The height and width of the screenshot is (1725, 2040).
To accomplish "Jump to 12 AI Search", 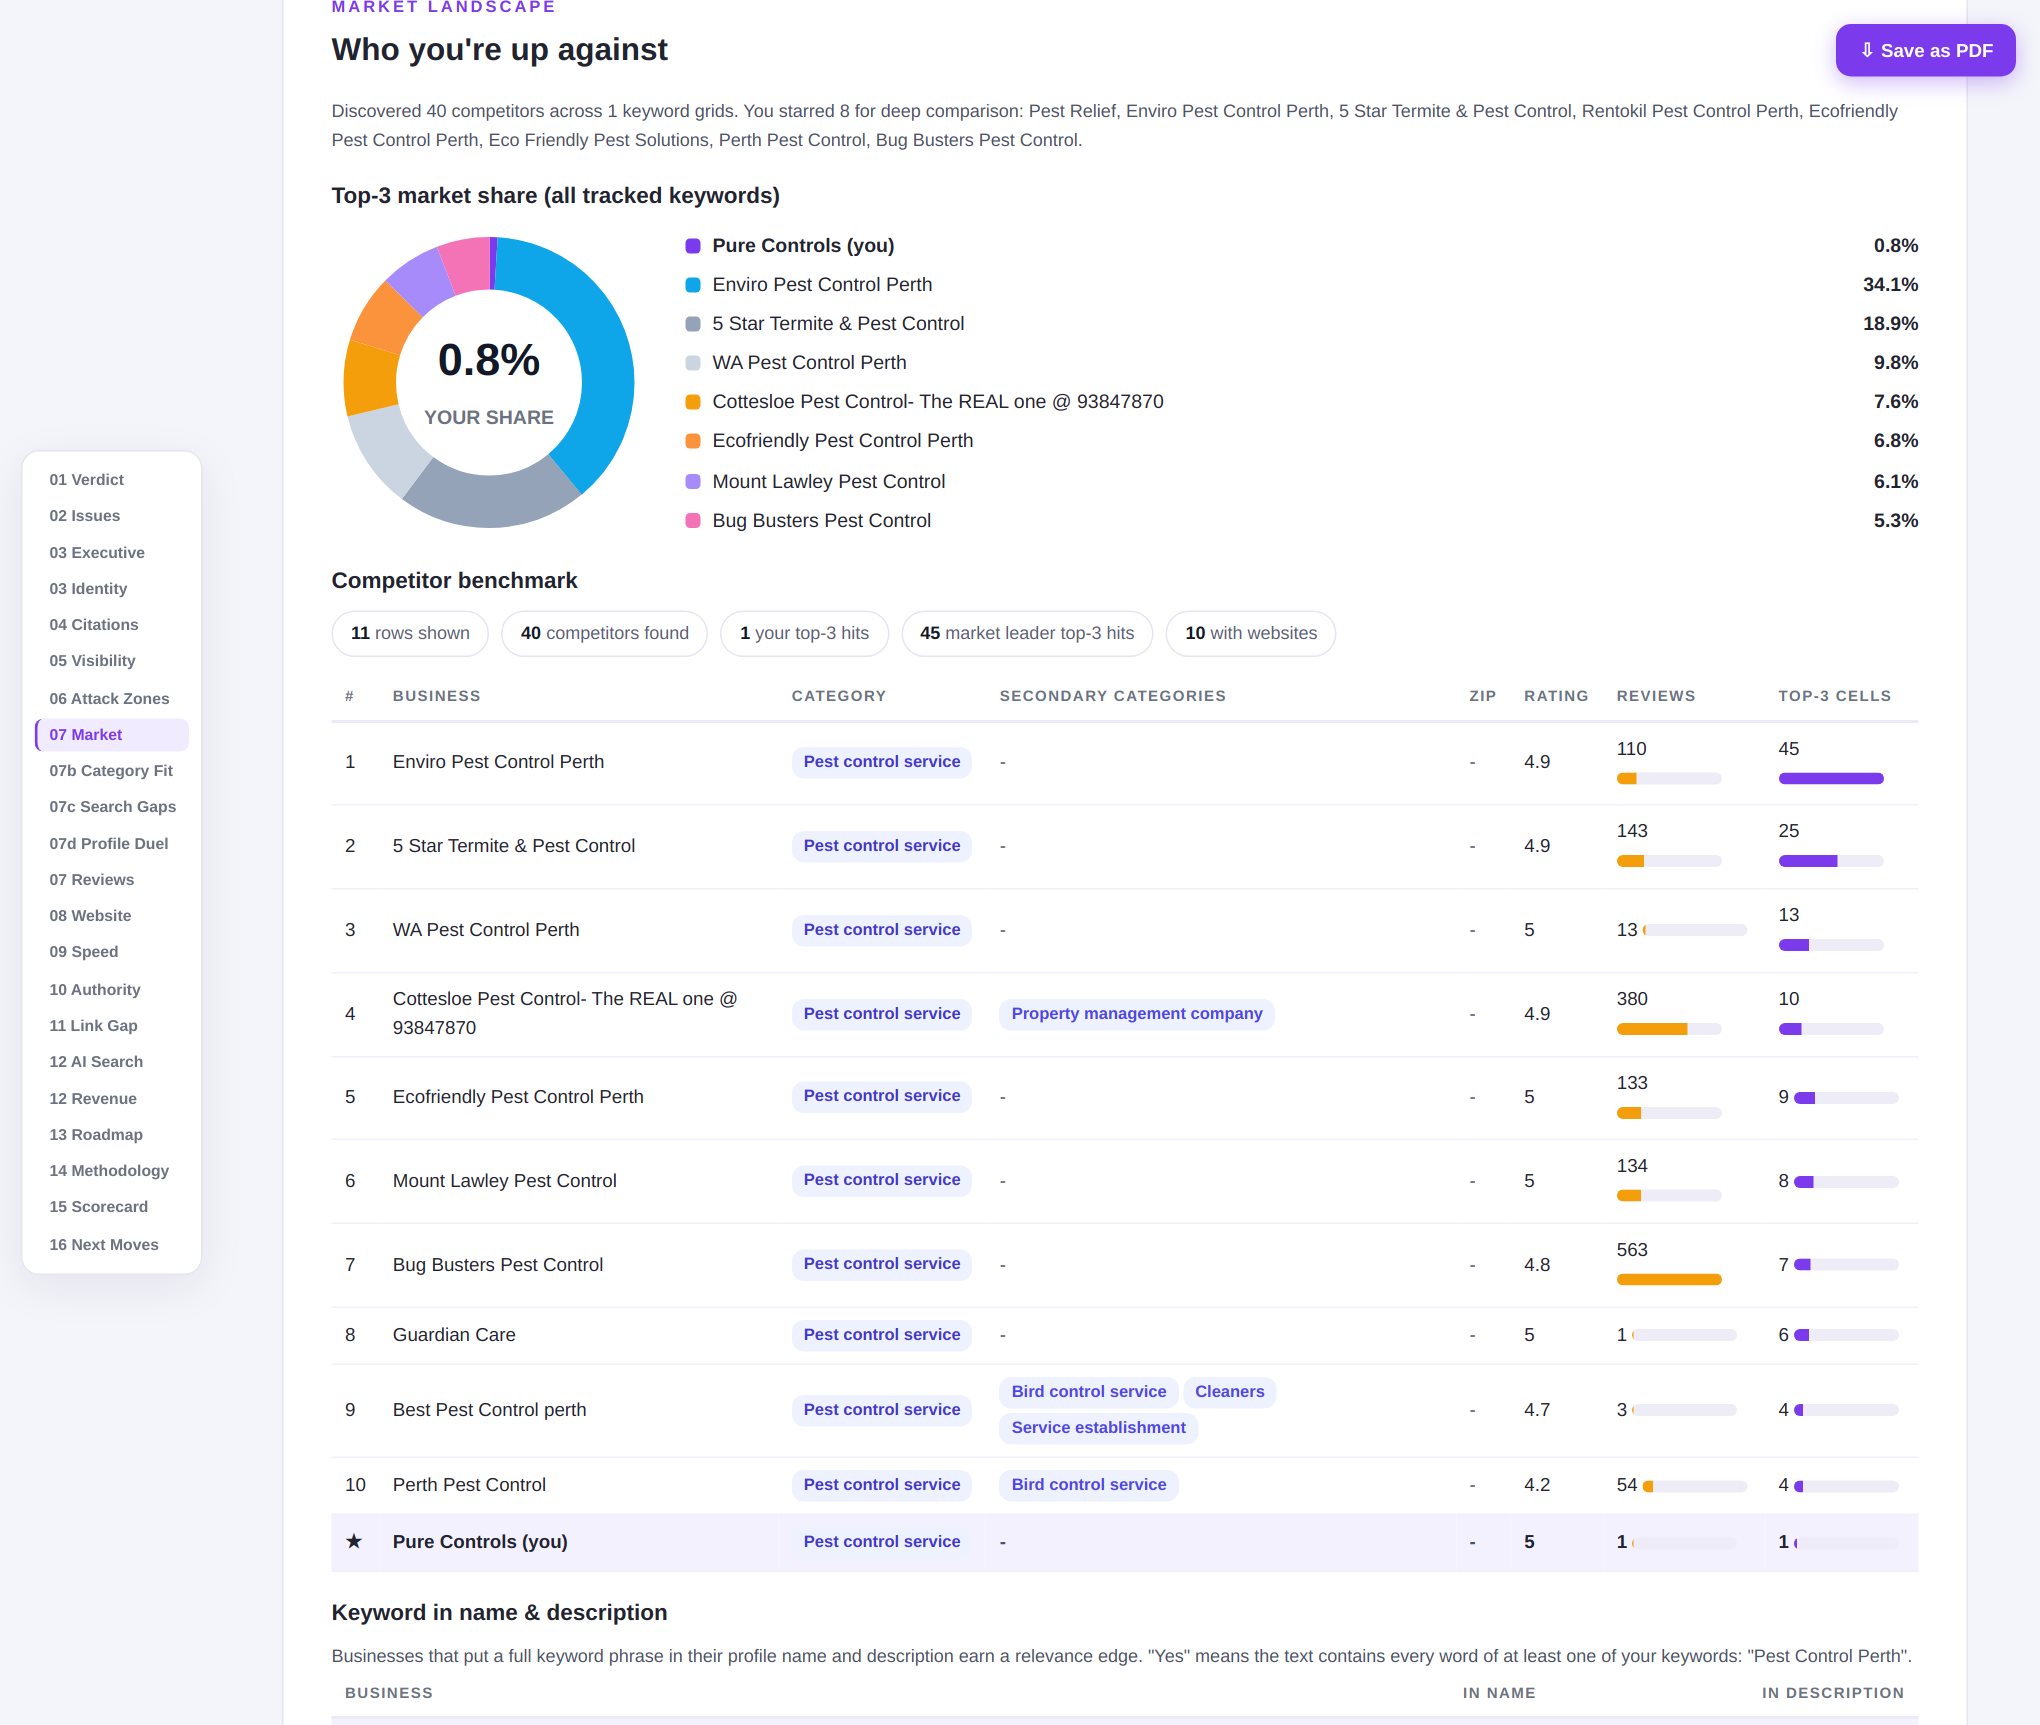I will click(96, 1062).
